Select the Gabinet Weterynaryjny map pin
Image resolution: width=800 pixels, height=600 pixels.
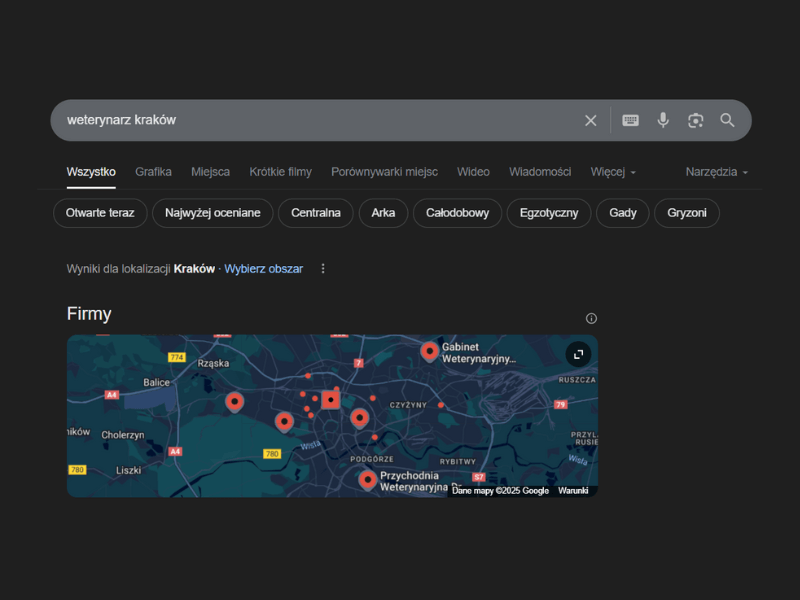[430, 352]
